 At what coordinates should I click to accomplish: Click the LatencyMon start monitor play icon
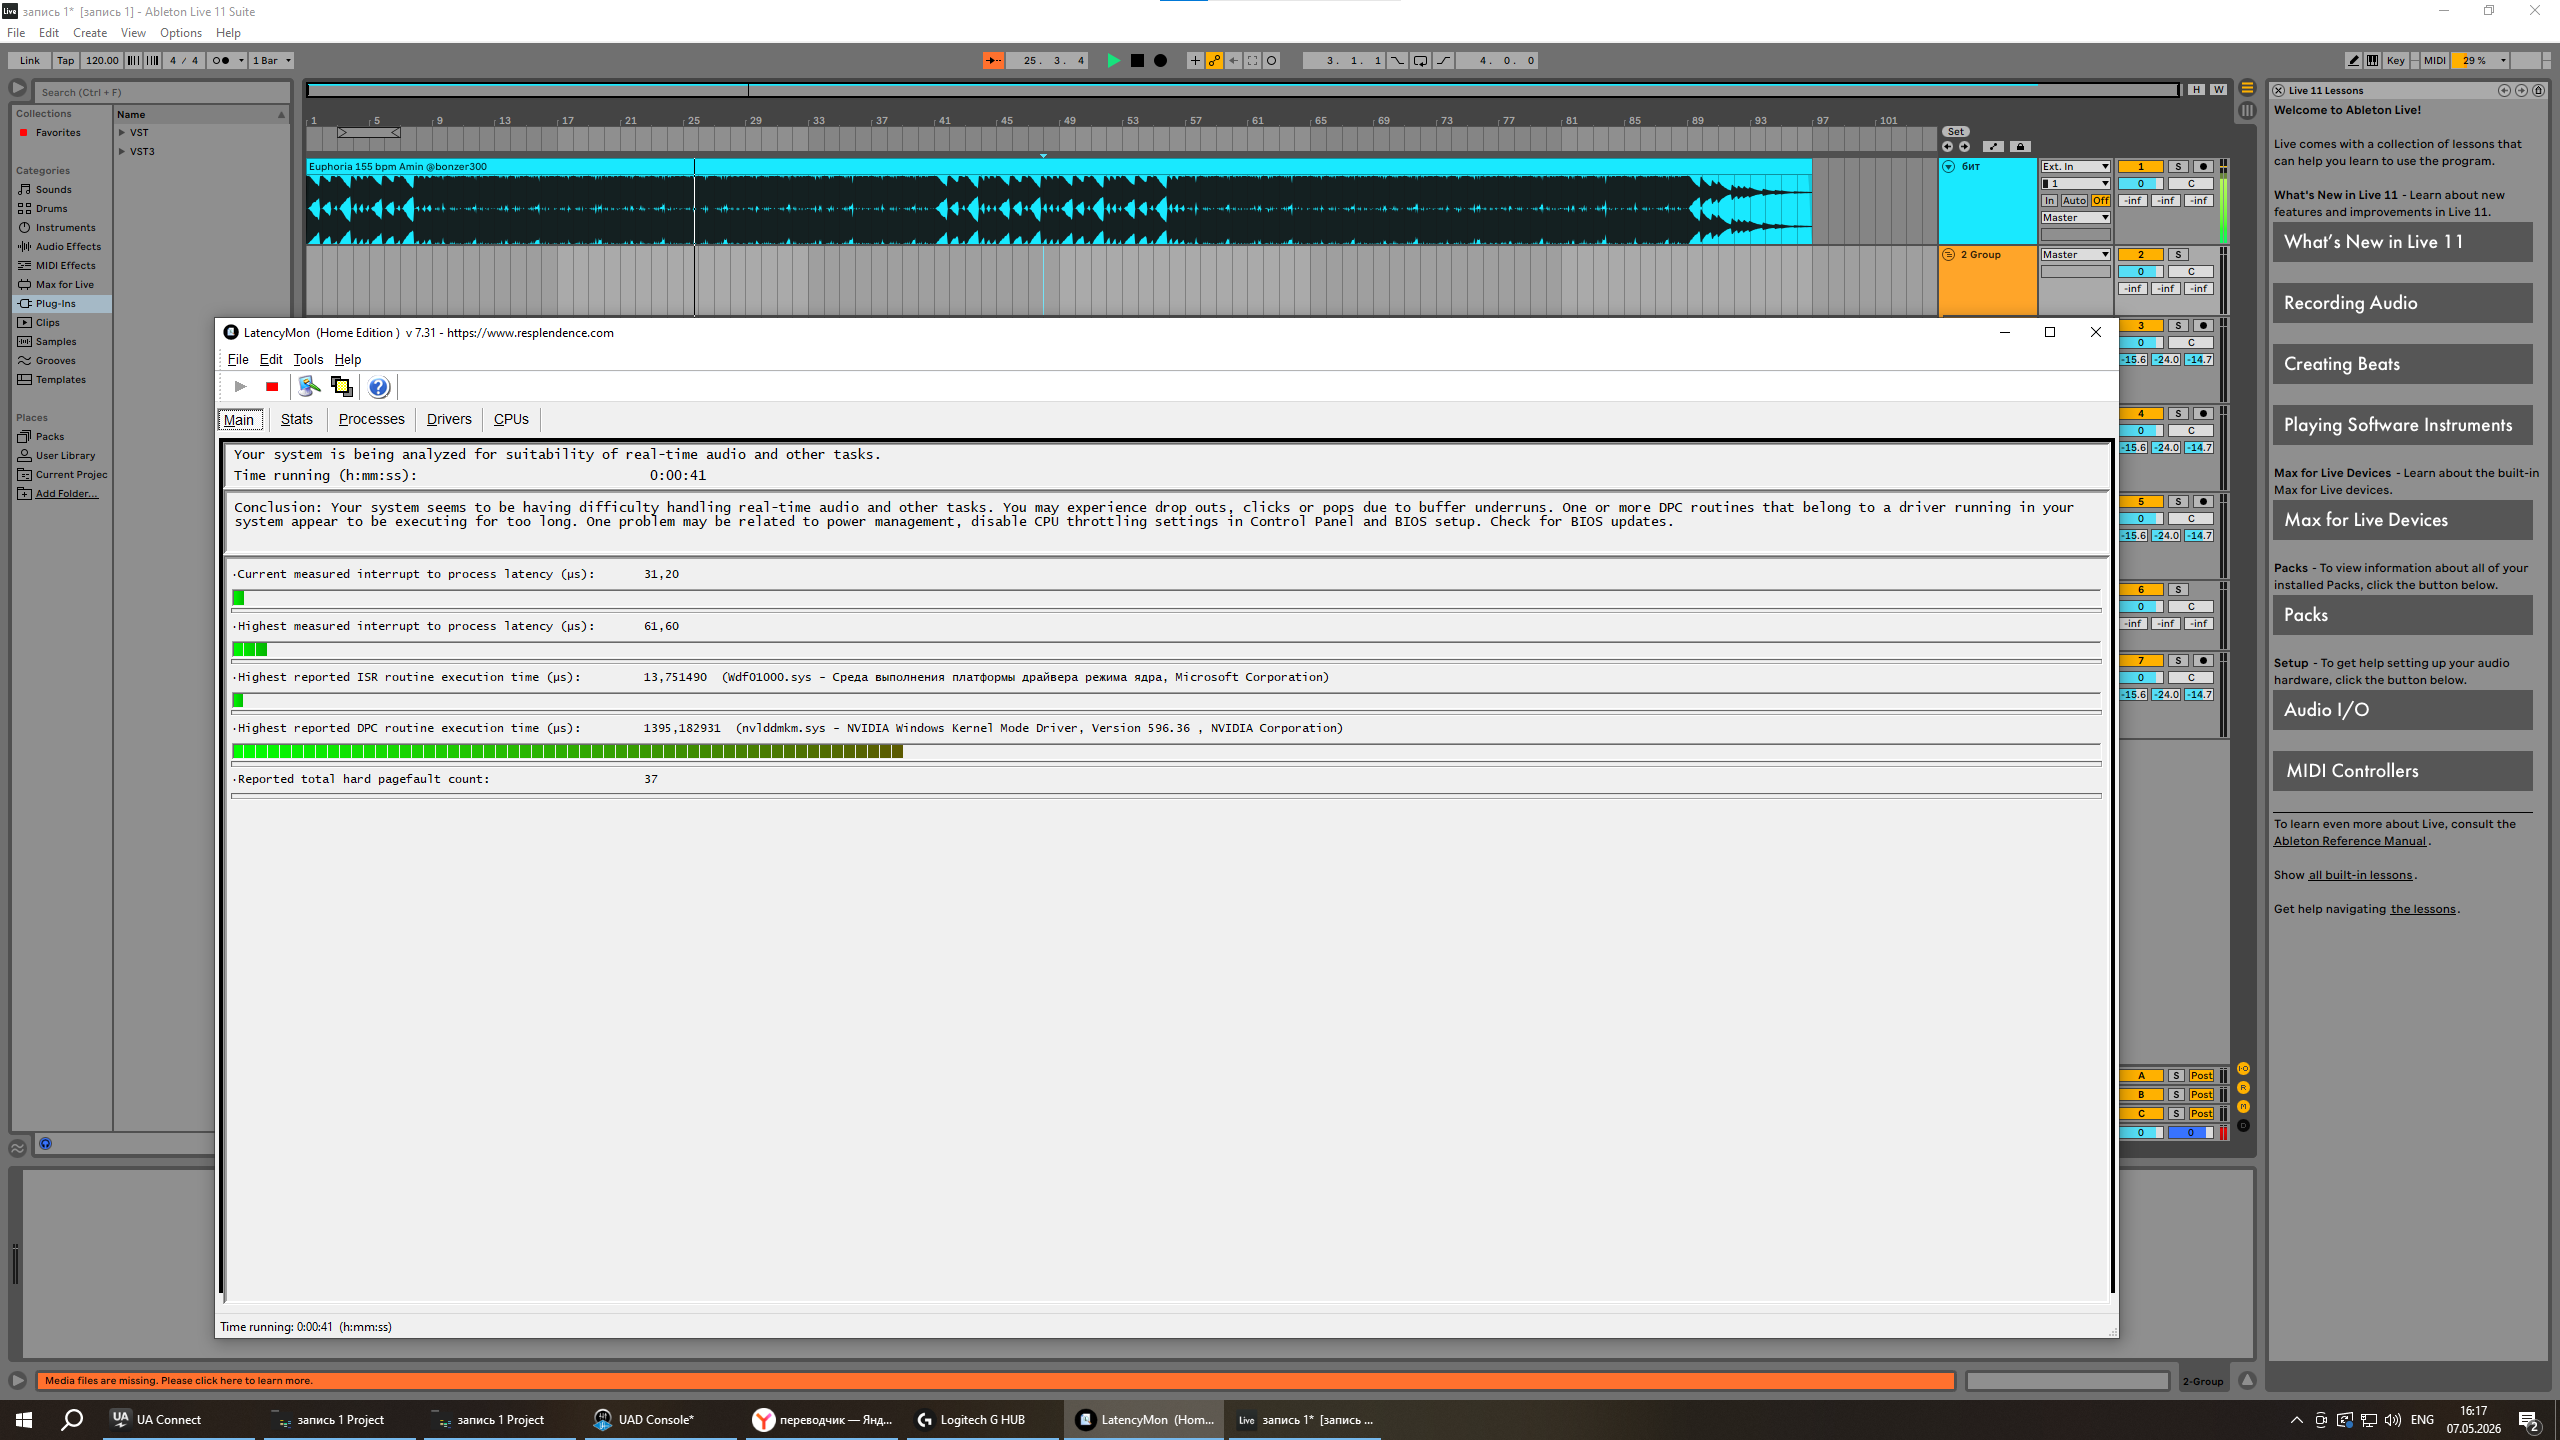(x=240, y=387)
